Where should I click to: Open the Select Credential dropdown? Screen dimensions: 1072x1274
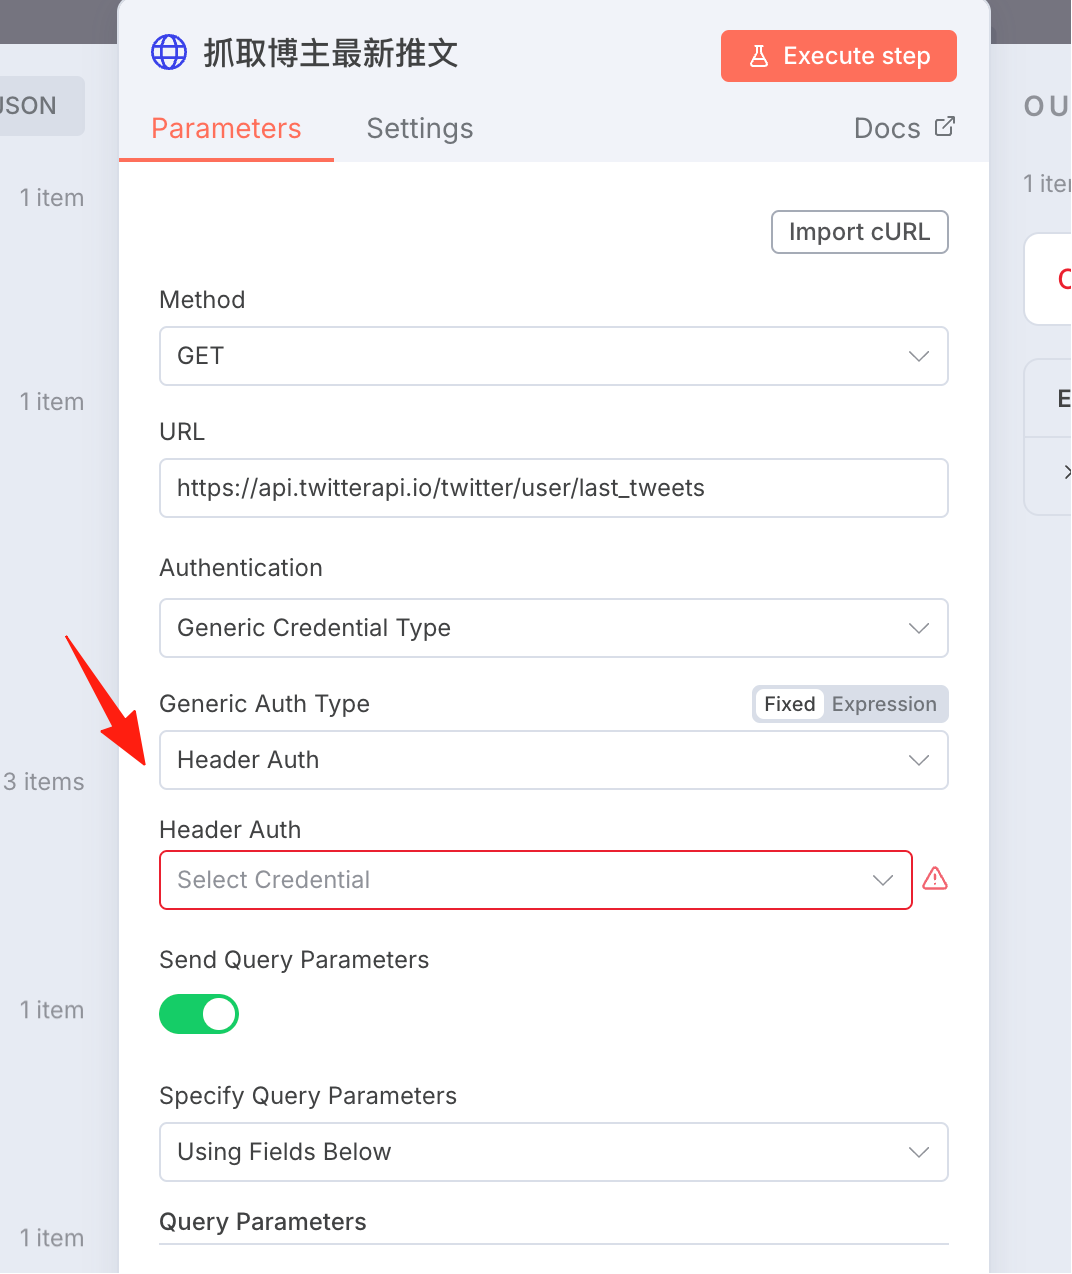click(x=536, y=880)
